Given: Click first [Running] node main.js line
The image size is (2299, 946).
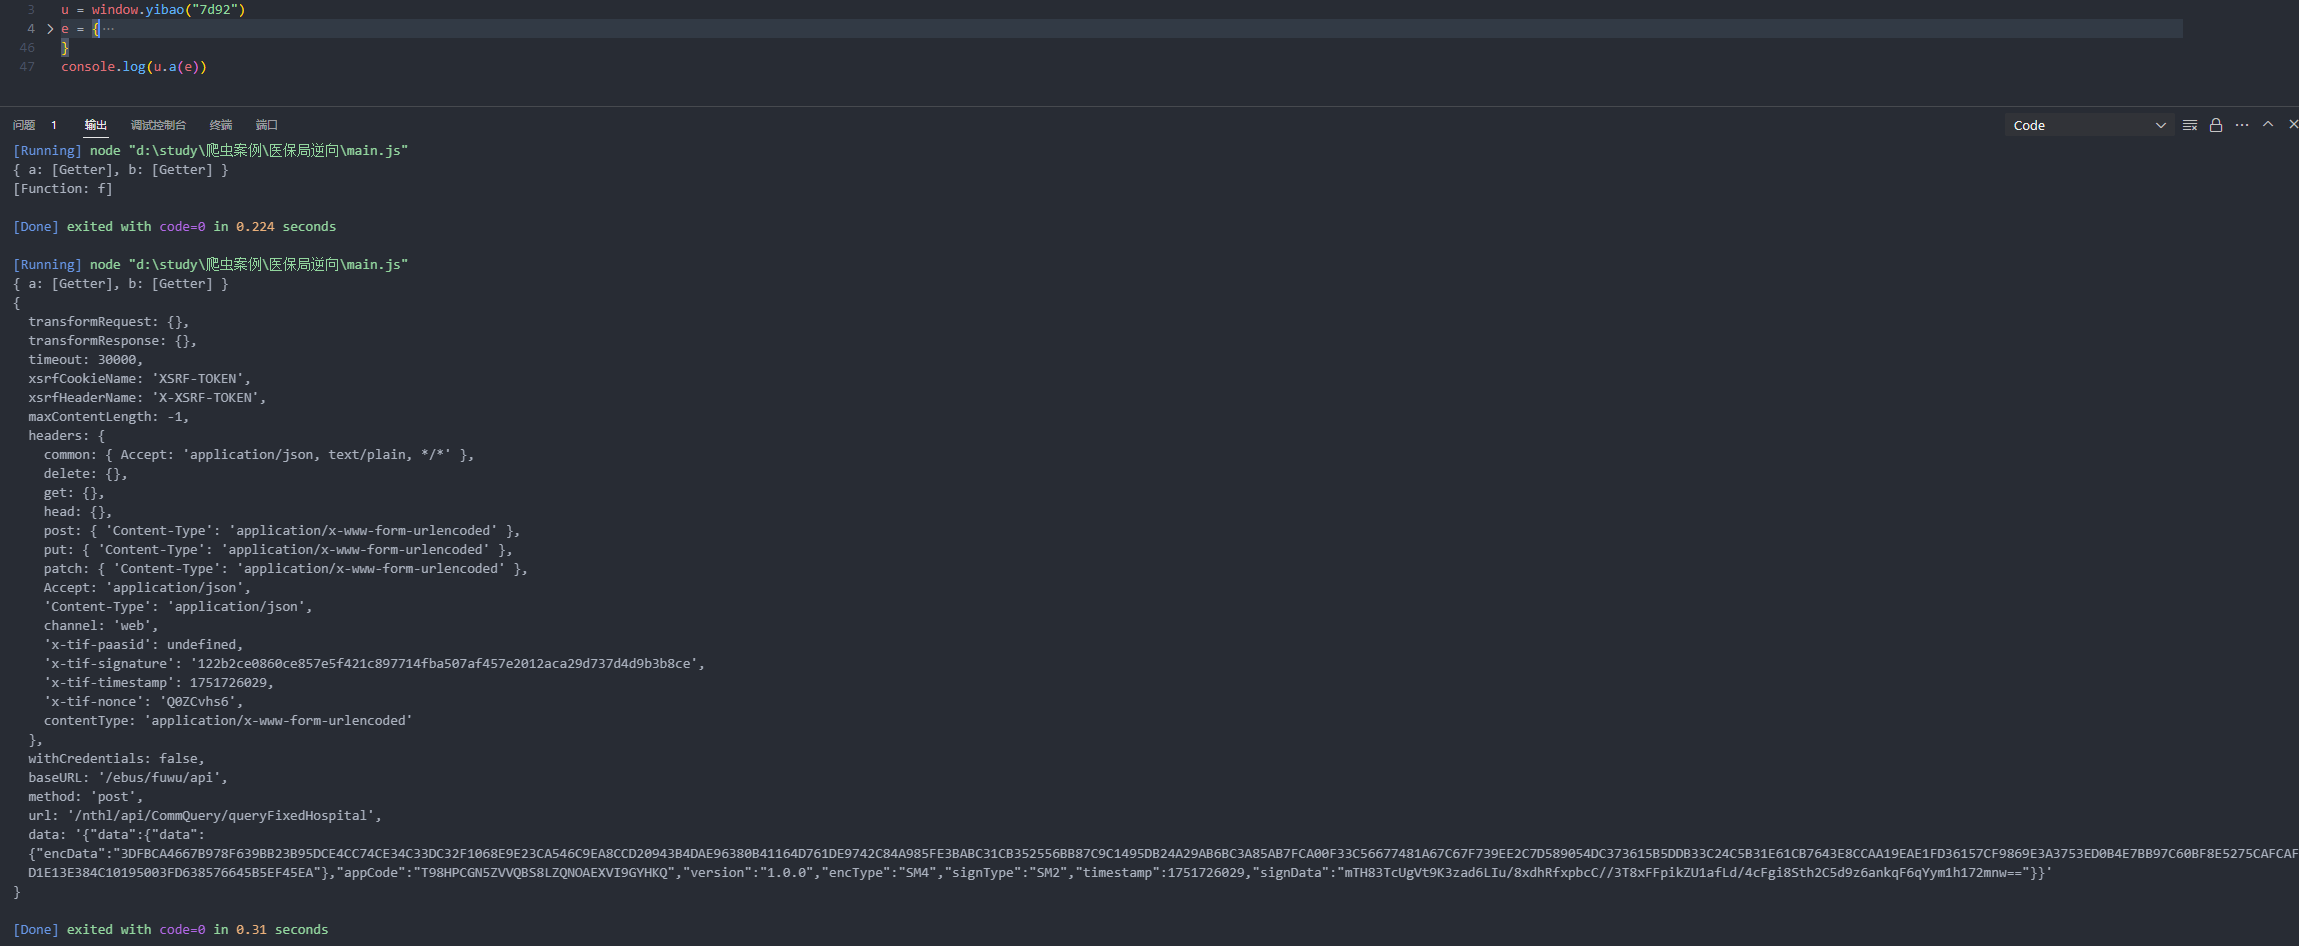Looking at the screenshot, I should tap(210, 151).
